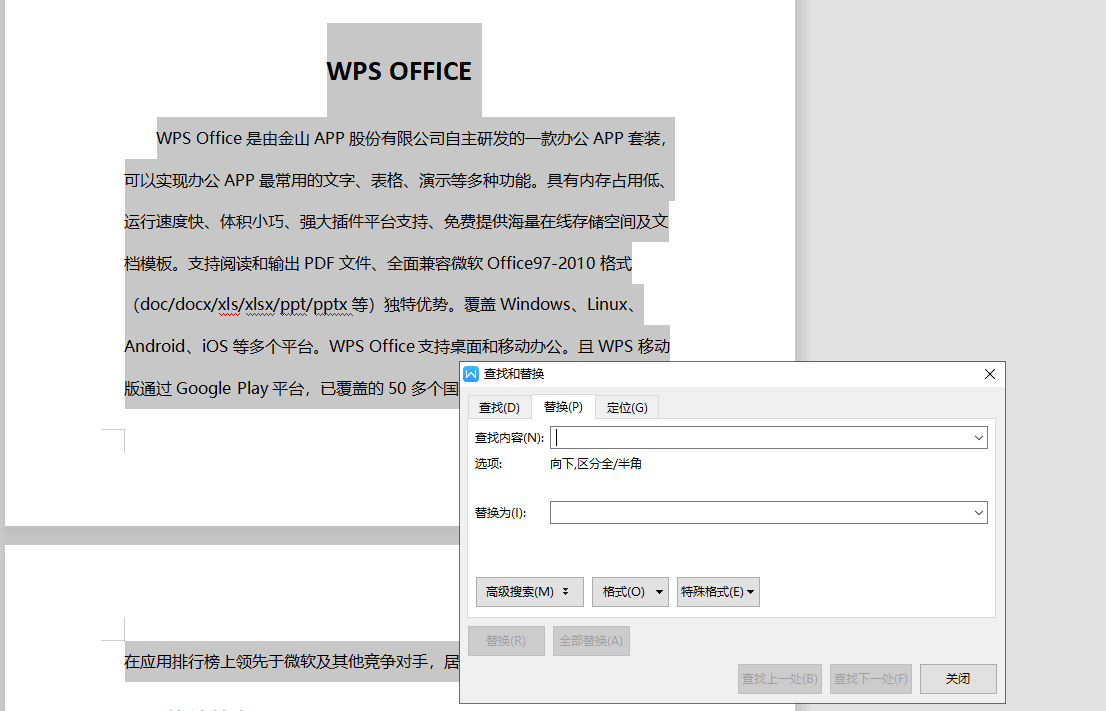This screenshot has height=711, width=1106.
Task: Switch to the 查找(D) tab
Action: tap(499, 407)
